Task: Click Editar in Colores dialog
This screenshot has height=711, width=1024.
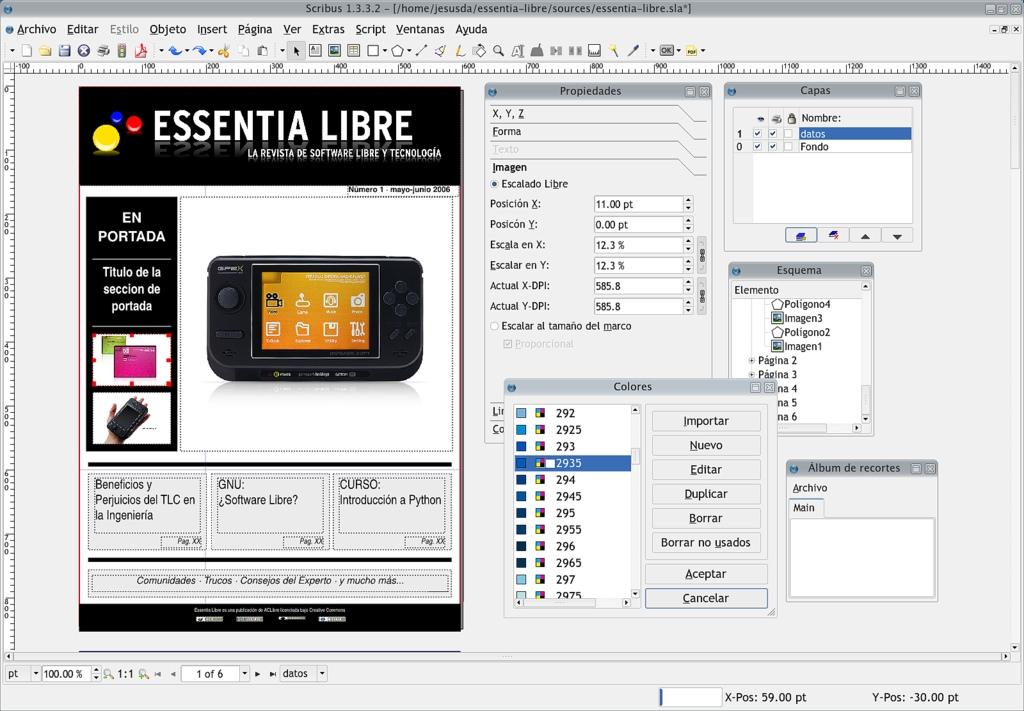Action: pyautogui.click(x=706, y=469)
